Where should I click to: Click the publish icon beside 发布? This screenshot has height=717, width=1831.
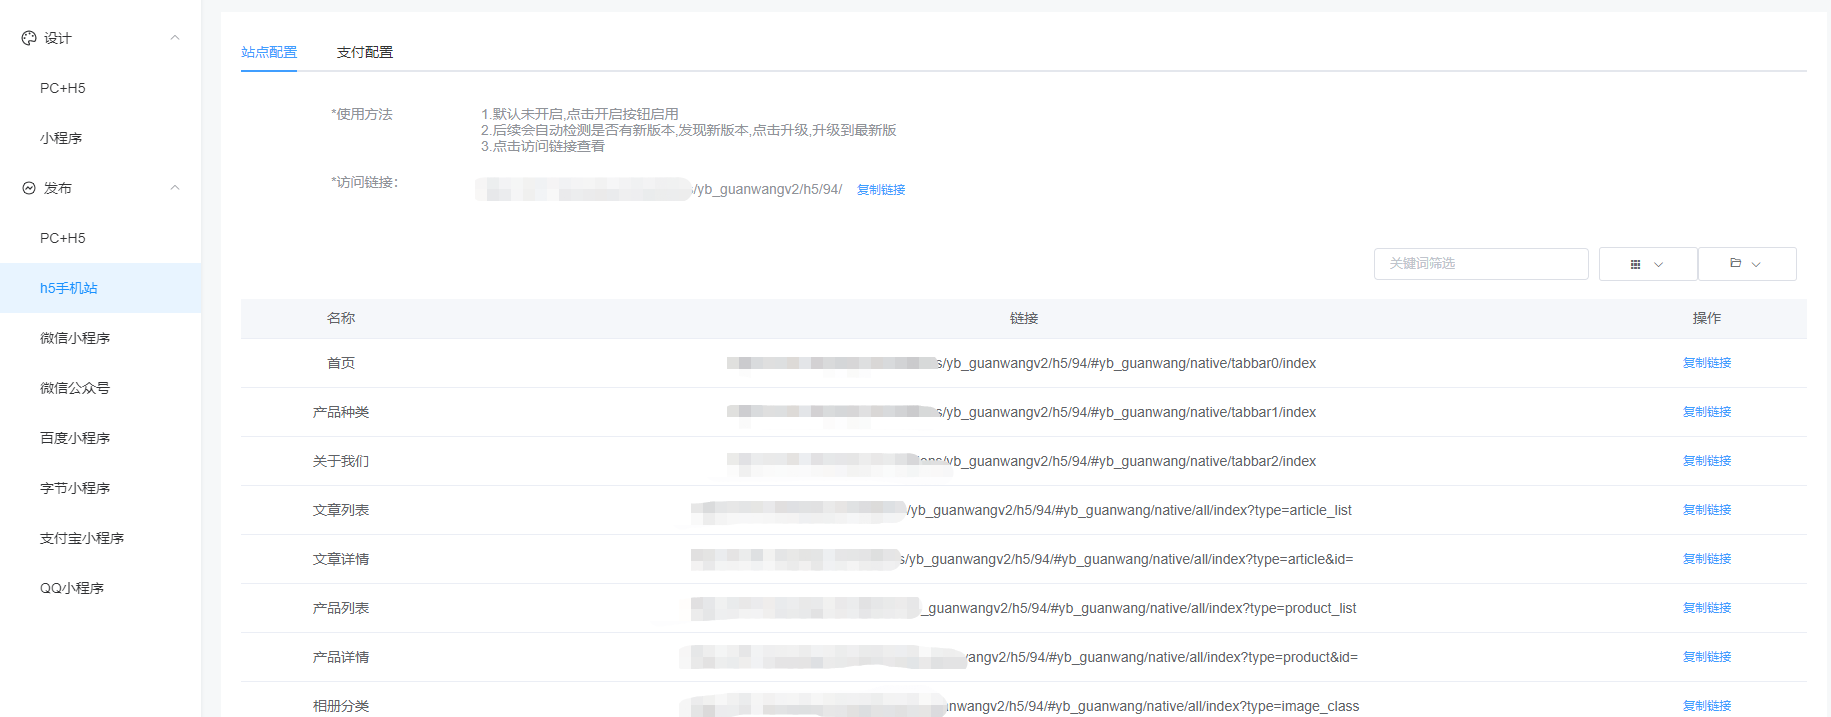pyautogui.click(x=29, y=188)
